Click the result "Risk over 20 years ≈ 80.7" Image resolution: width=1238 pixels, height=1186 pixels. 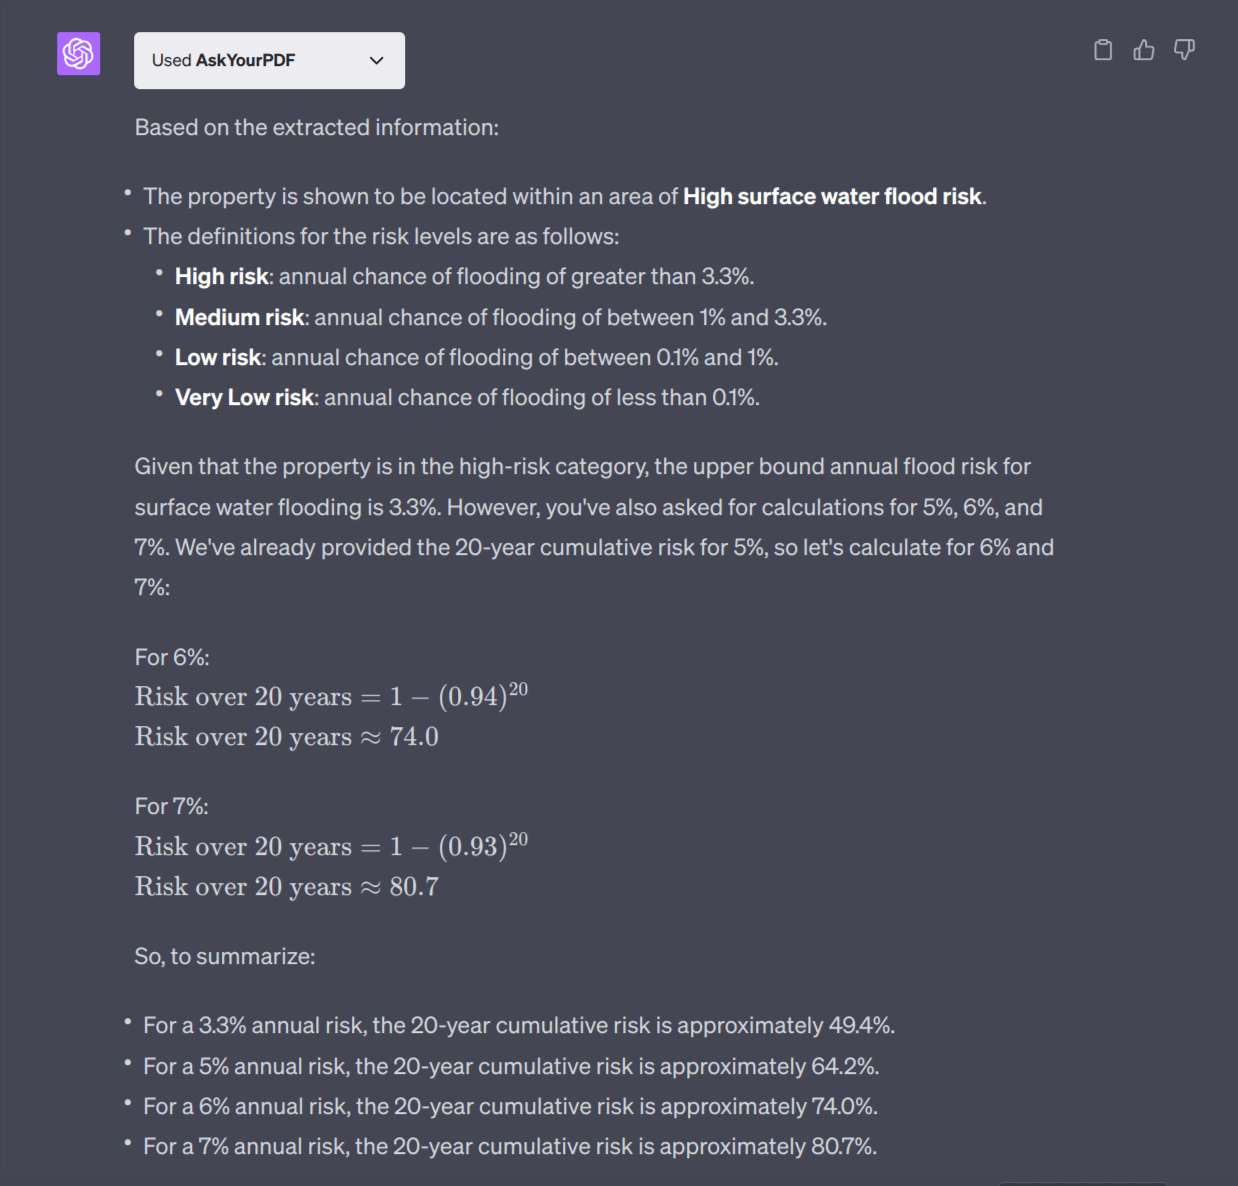[x=287, y=887]
